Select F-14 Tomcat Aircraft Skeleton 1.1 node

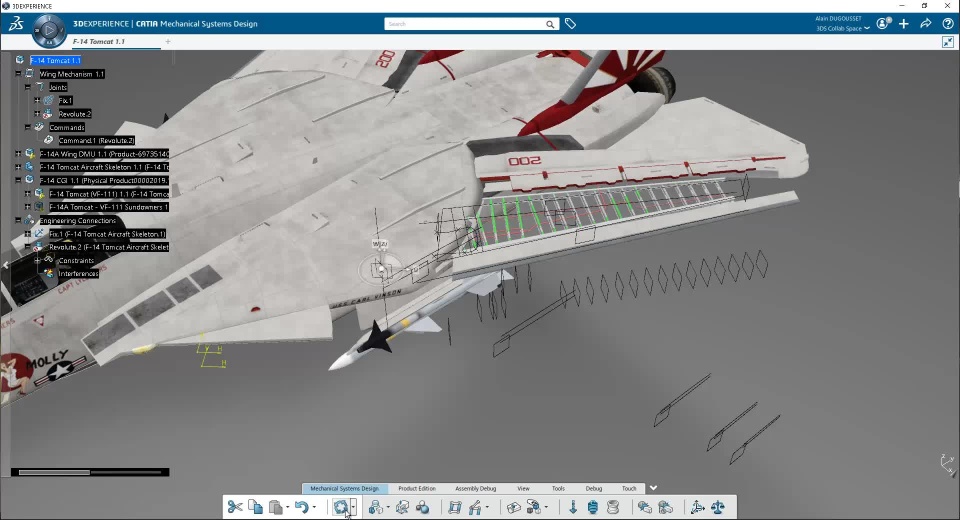click(x=104, y=167)
